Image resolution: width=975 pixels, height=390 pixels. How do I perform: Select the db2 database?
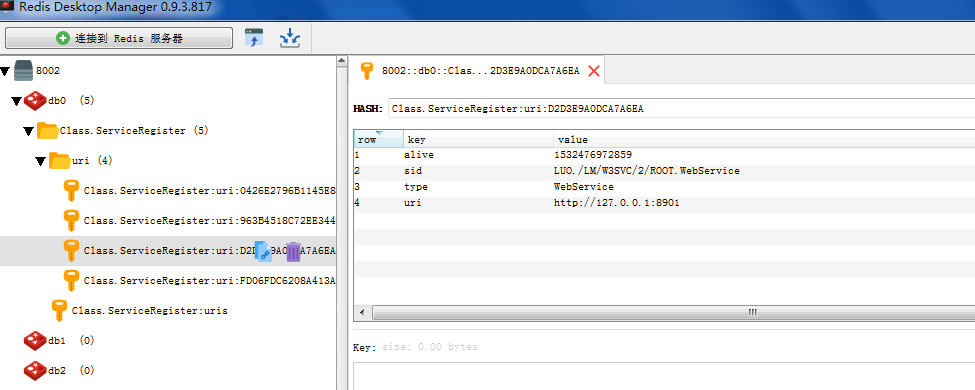point(71,370)
